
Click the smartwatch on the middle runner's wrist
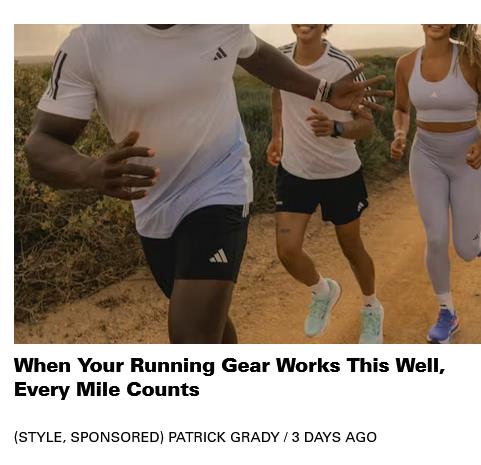pos(337,129)
